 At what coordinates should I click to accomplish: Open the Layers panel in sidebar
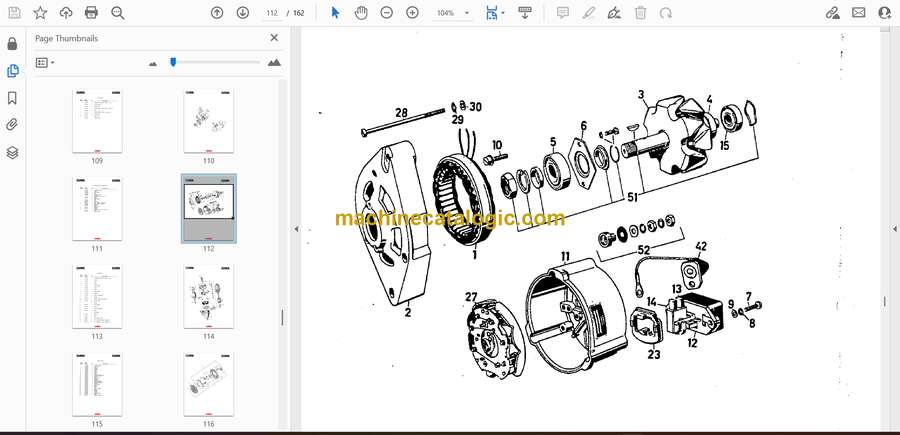coord(12,153)
